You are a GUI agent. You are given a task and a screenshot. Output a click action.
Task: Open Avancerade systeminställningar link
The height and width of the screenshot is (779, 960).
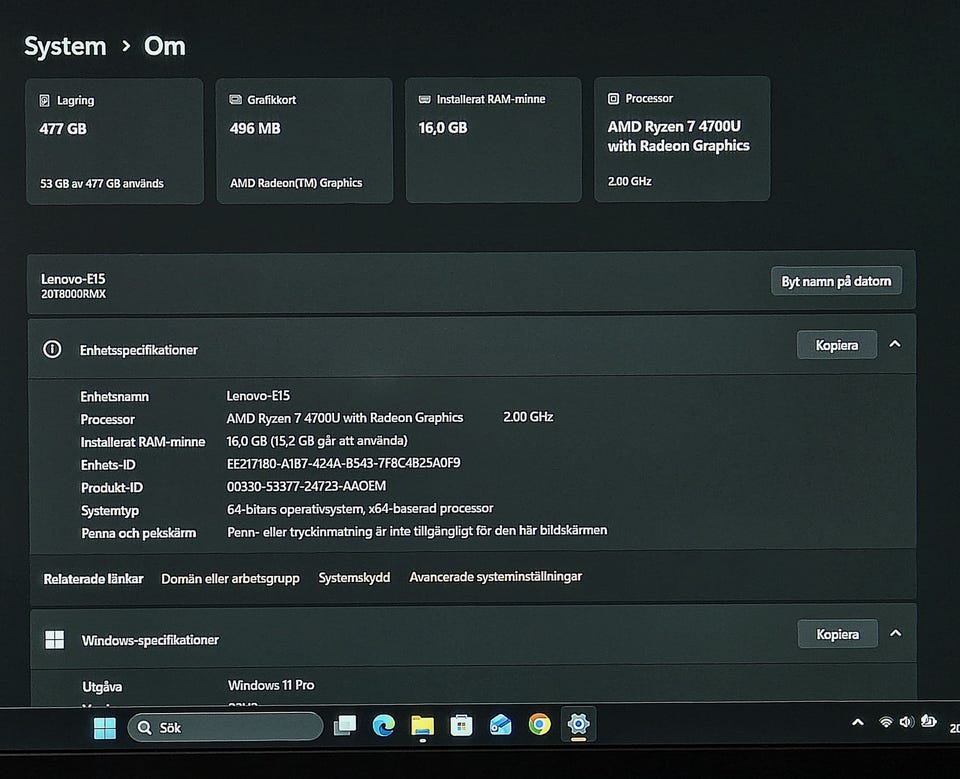pyautogui.click(x=495, y=576)
